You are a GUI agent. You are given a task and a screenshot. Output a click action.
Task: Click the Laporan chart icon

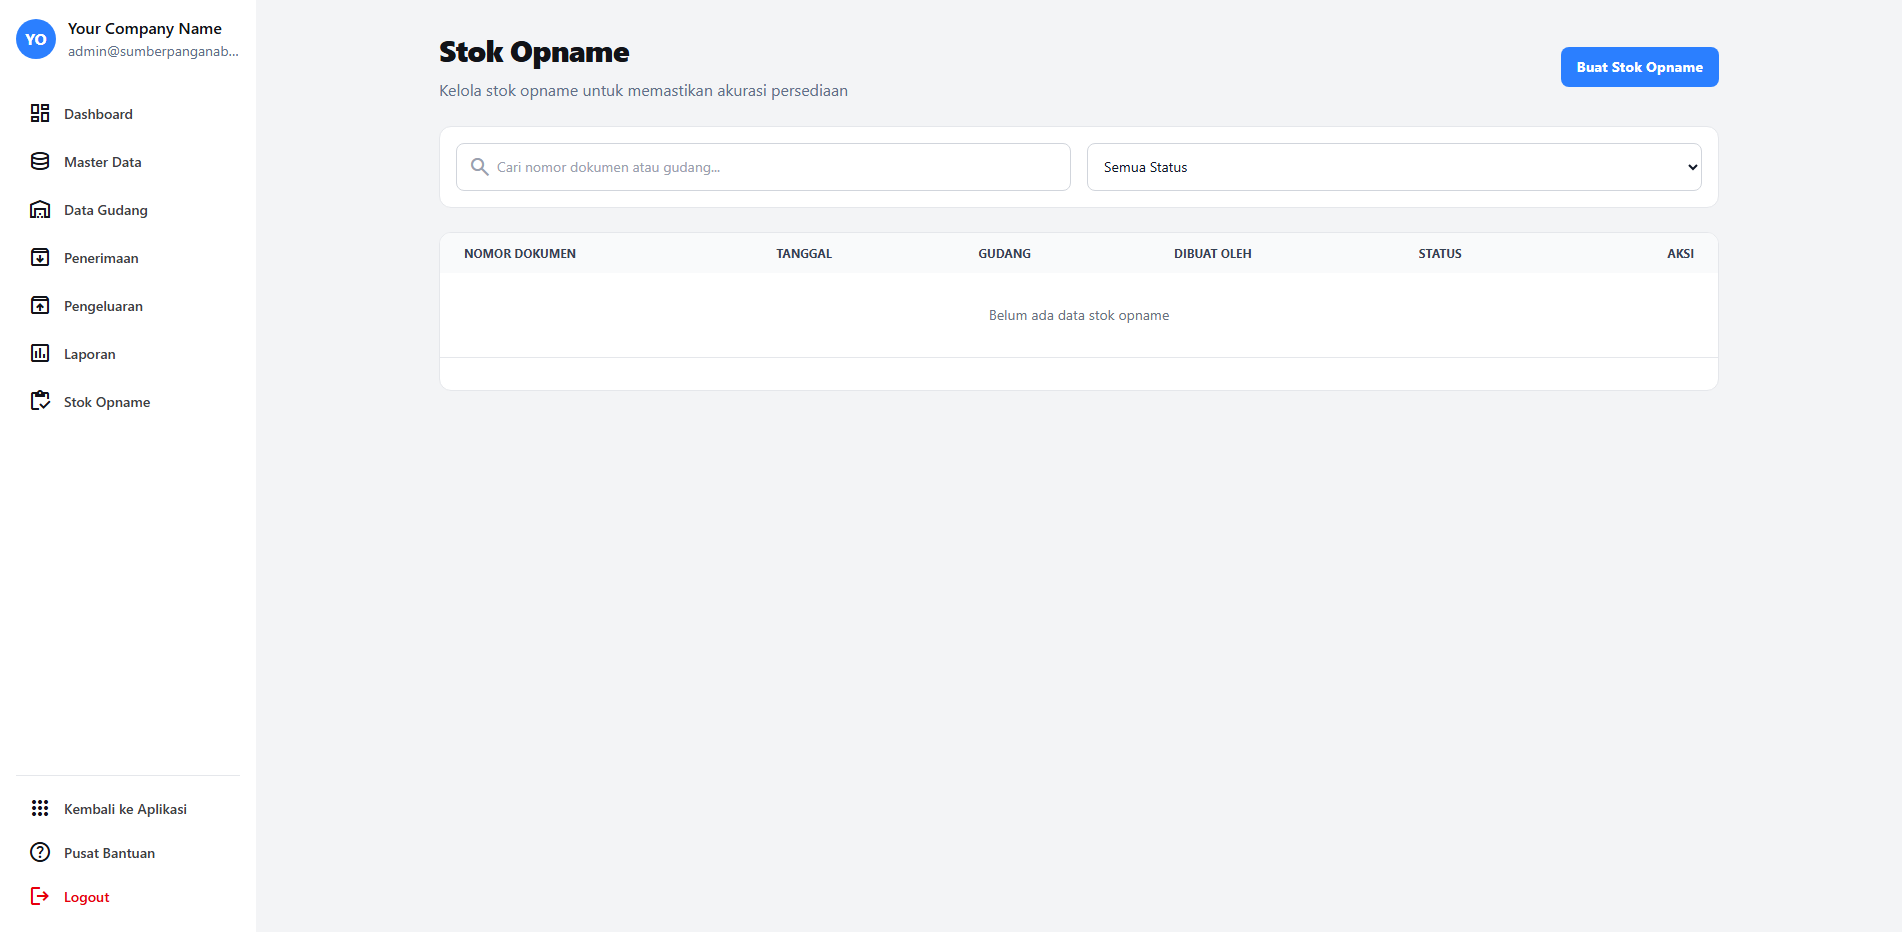(x=40, y=353)
